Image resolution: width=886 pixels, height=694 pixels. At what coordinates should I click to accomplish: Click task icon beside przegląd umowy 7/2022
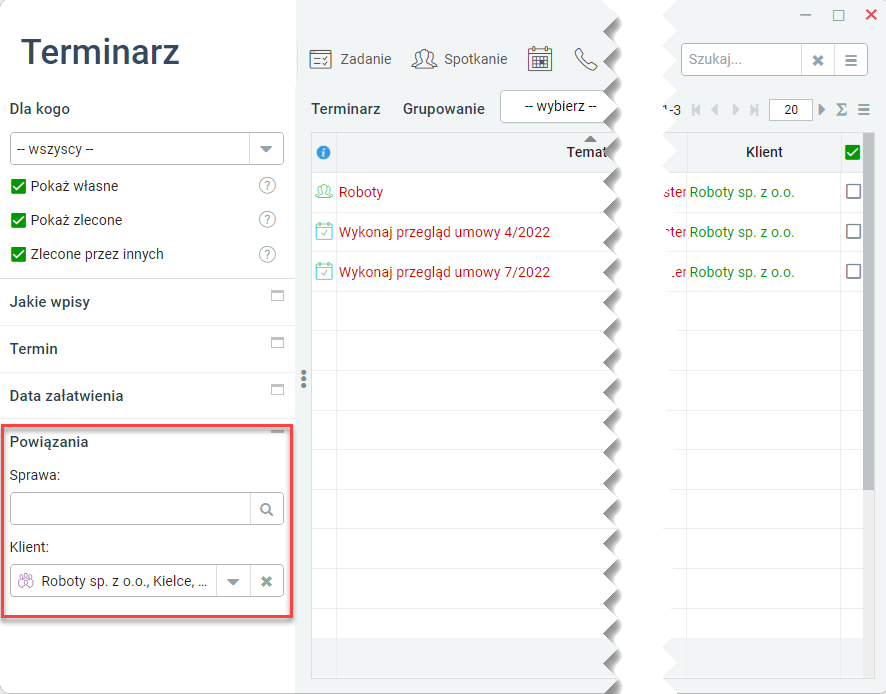[324, 271]
